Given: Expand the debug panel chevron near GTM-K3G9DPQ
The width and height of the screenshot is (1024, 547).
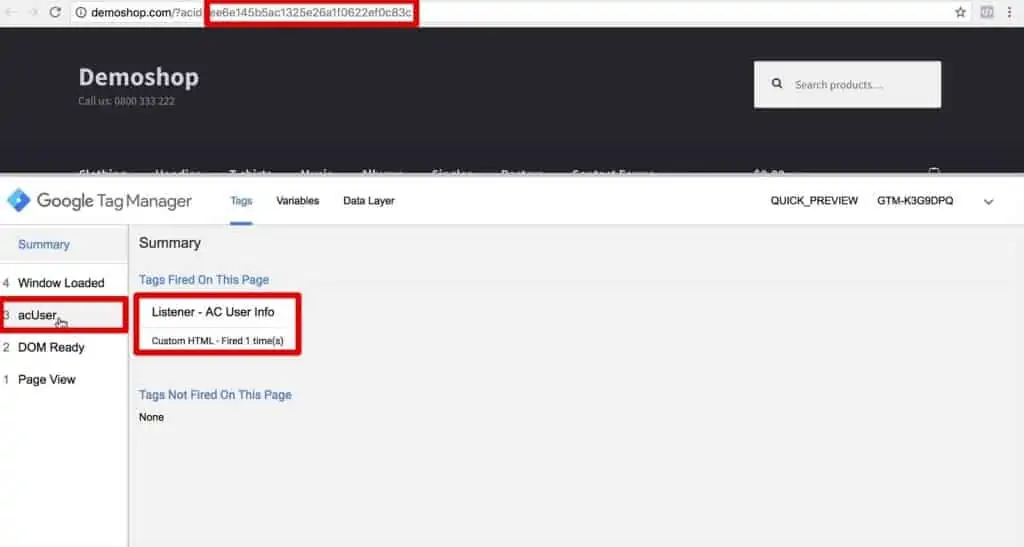Looking at the screenshot, I should (x=988, y=202).
